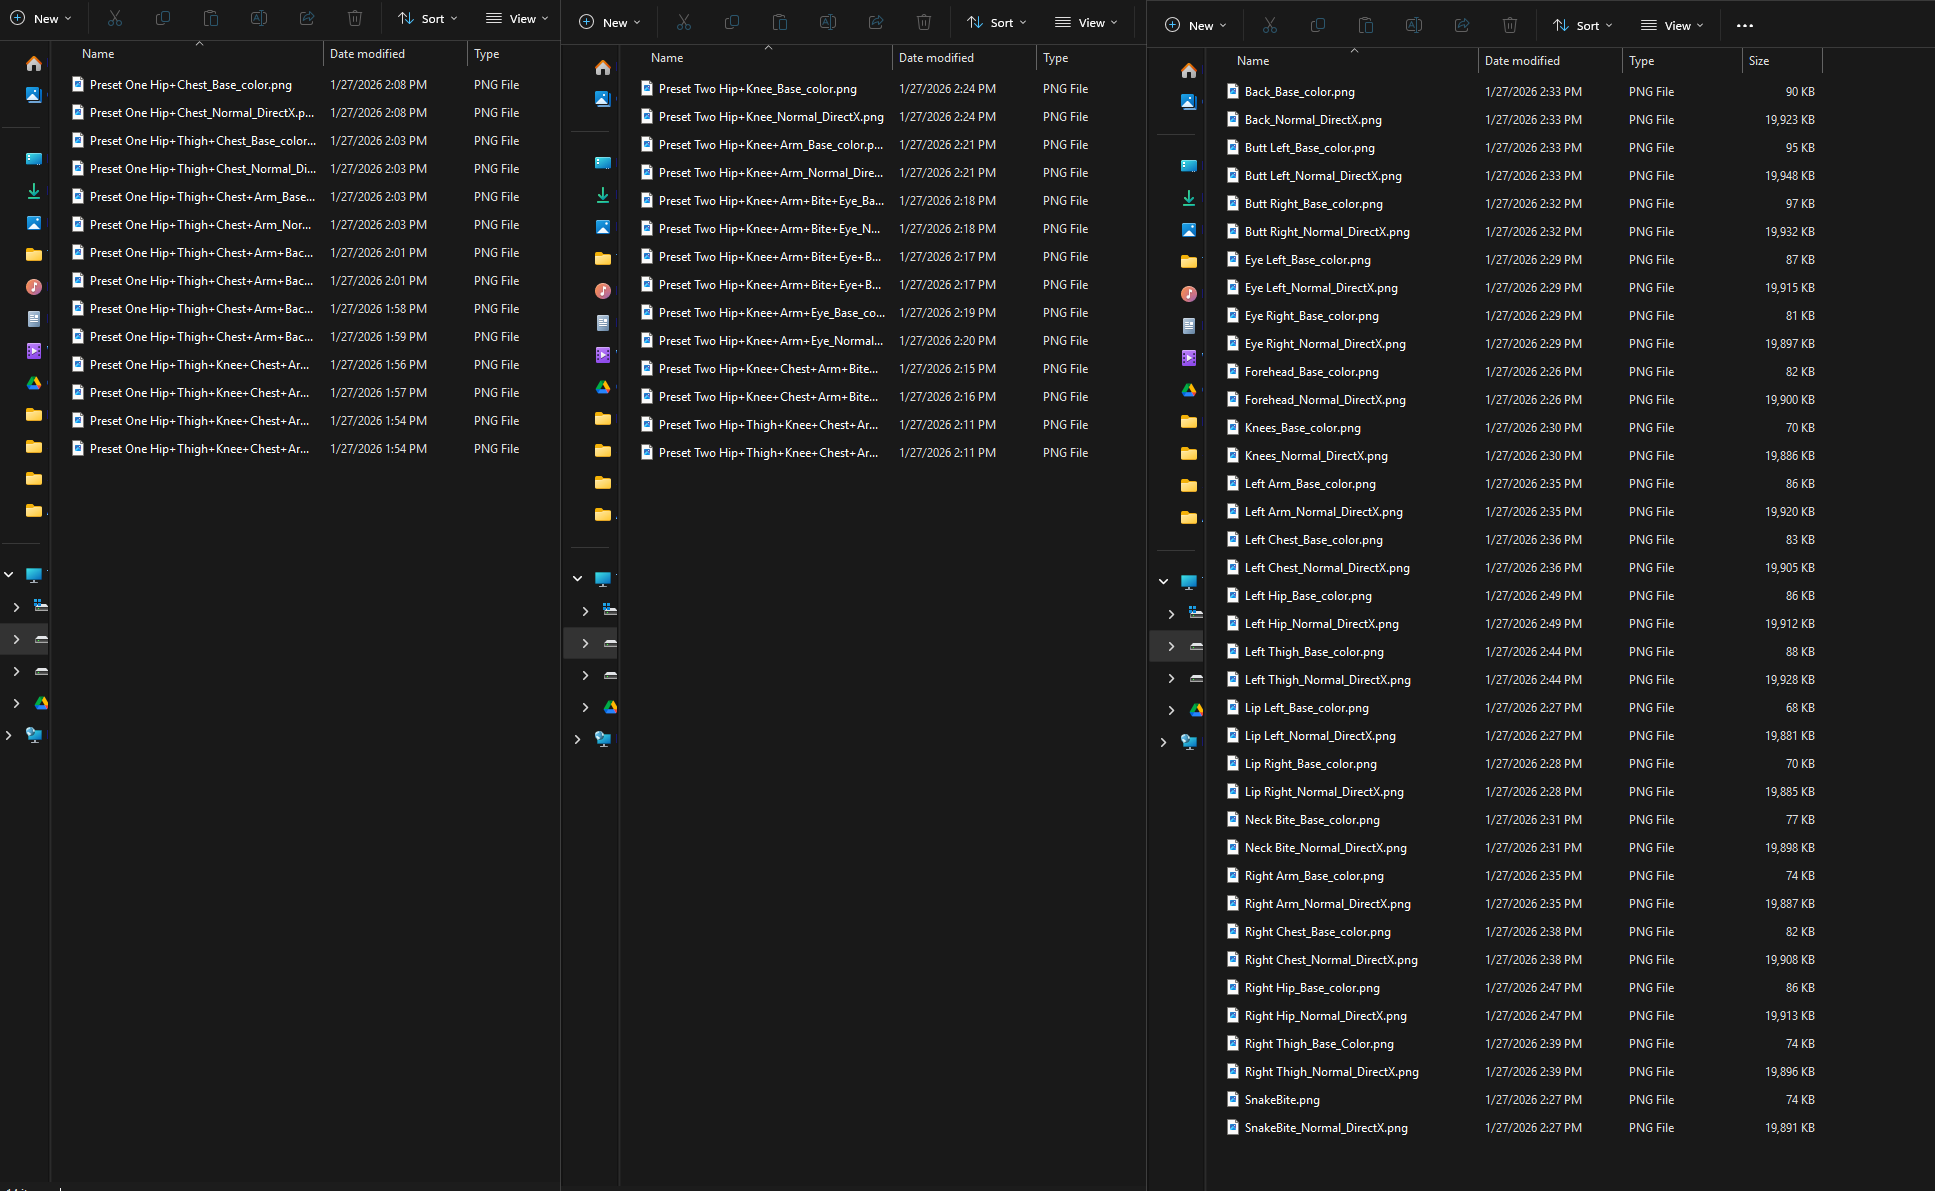Open Gallery in the Preset One window sidebar

pos(34,95)
